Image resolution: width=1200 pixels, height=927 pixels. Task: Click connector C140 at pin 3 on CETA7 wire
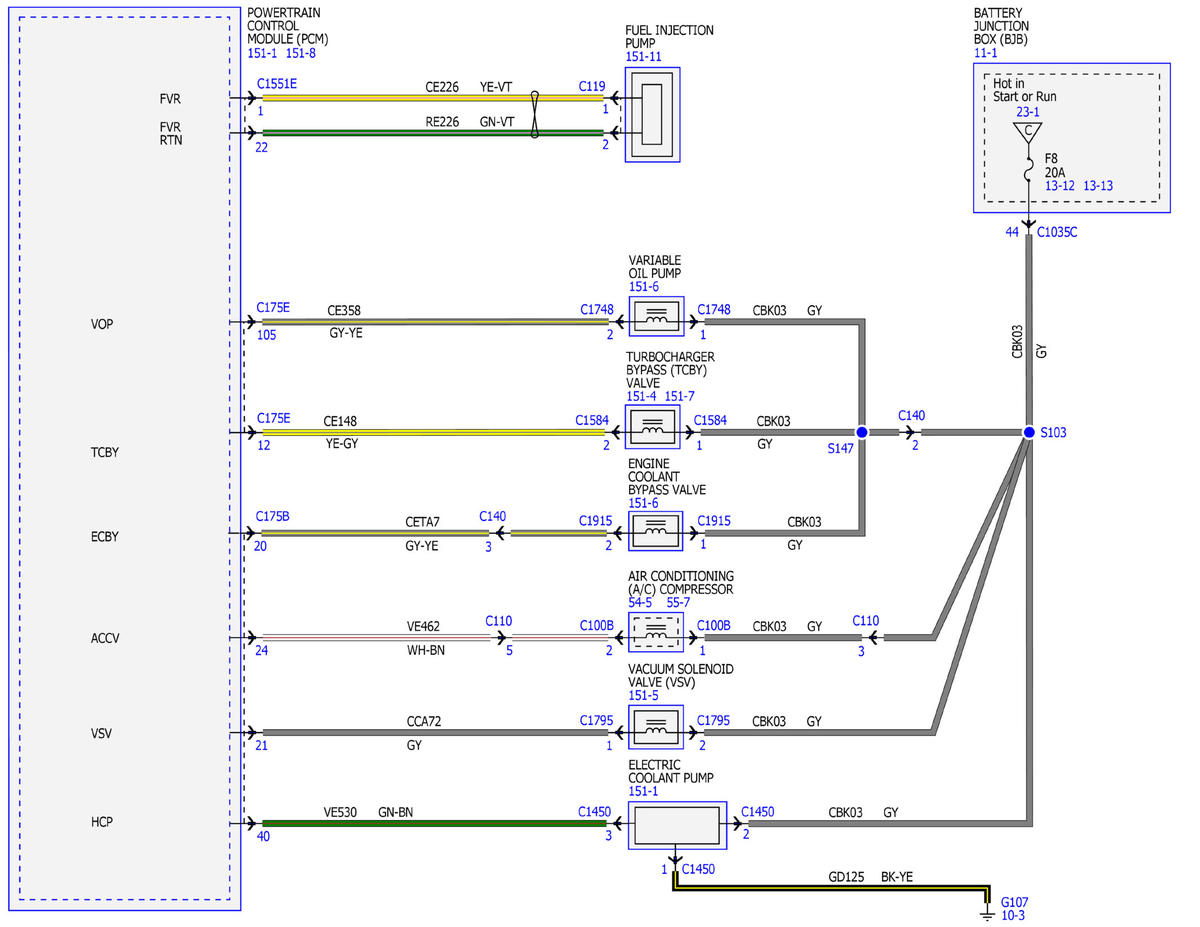coord(493,516)
